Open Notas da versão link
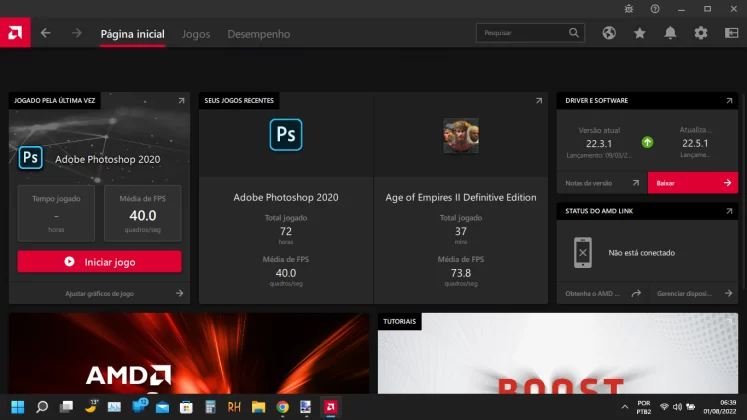Viewport: 747px width, 420px height. 602,183
